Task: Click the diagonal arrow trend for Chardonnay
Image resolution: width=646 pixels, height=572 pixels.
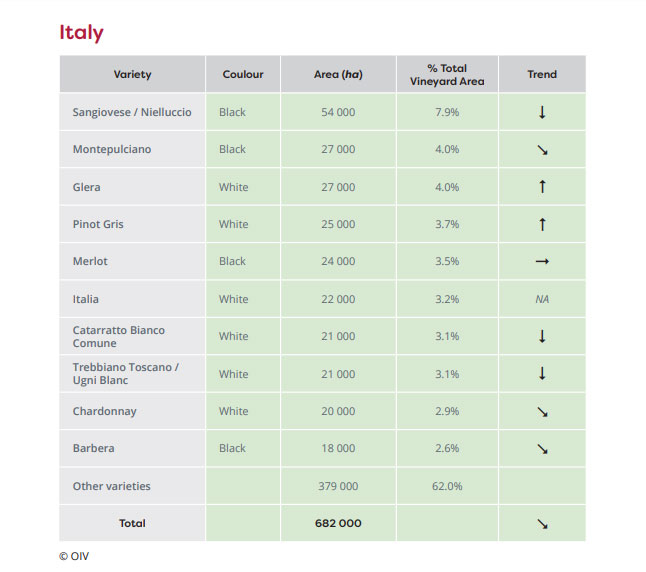Action: [x=542, y=412]
